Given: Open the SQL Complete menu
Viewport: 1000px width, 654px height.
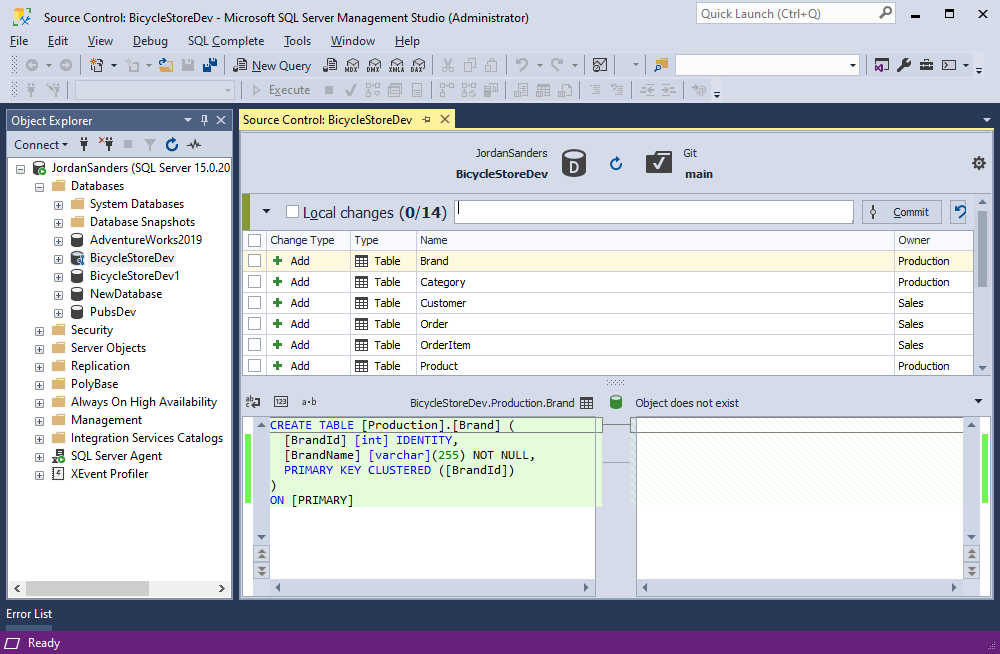Looking at the screenshot, I should pos(226,41).
